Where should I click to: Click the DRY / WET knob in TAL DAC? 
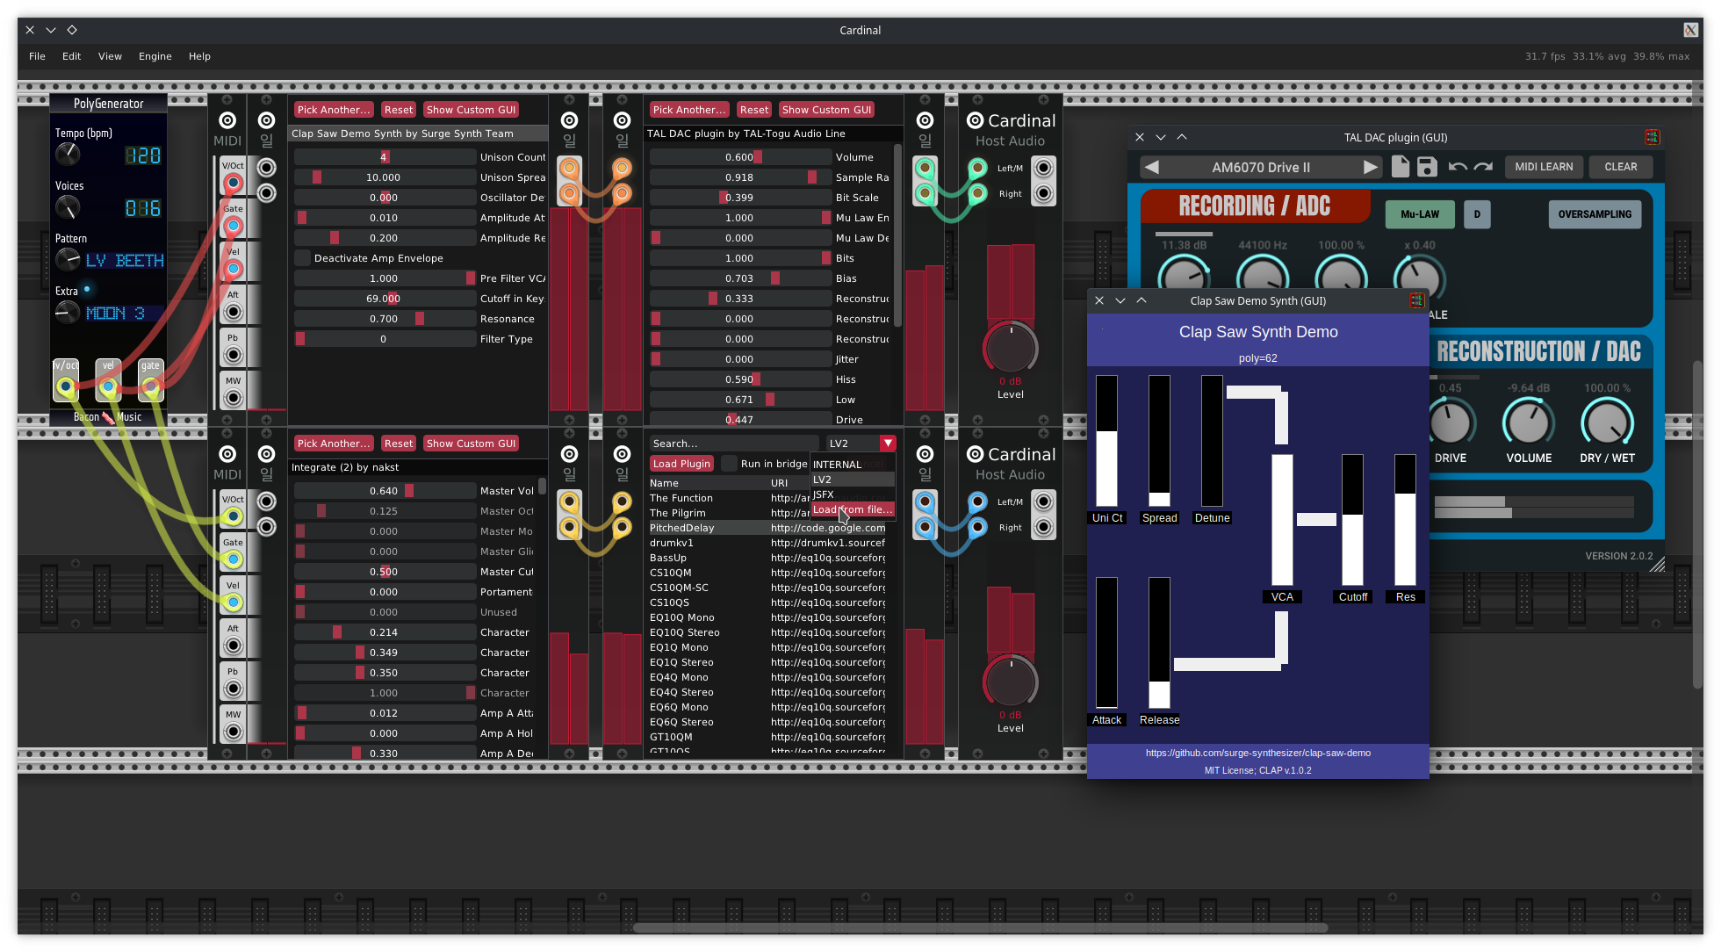1607,422
